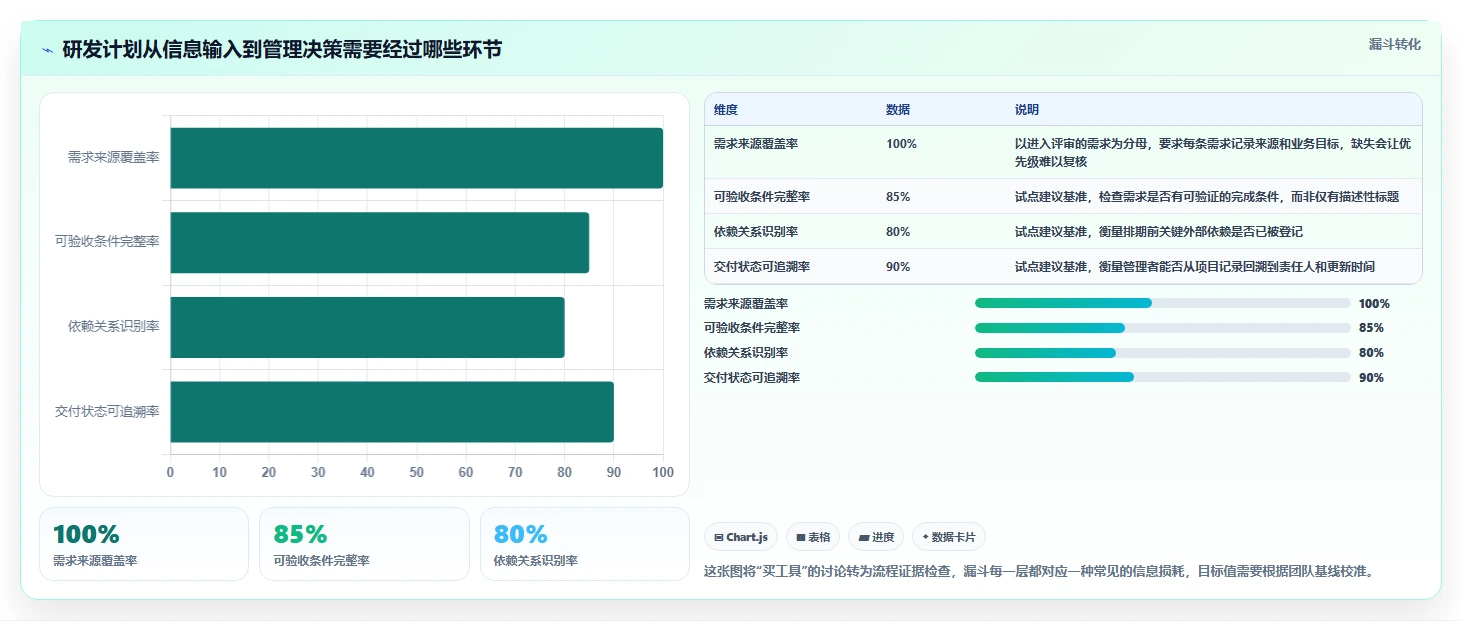Click the 80% value in the table

[898, 232]
